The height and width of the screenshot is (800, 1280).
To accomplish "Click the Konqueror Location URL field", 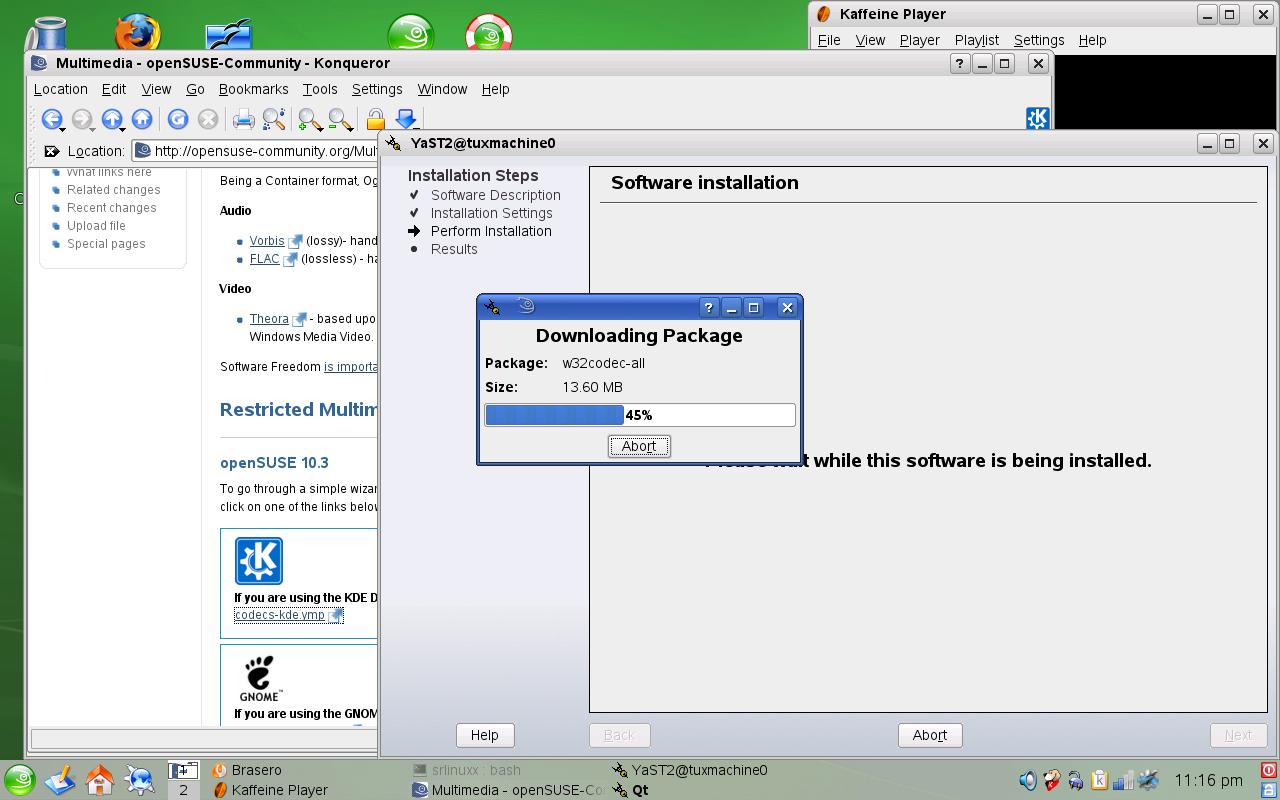I will [x=255, y=151].
